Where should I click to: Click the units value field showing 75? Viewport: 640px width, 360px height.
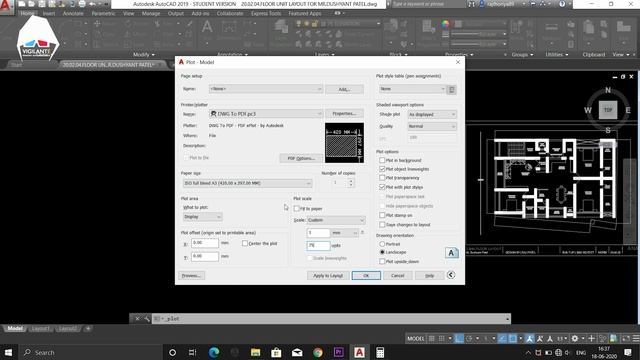tap(318, 246)
